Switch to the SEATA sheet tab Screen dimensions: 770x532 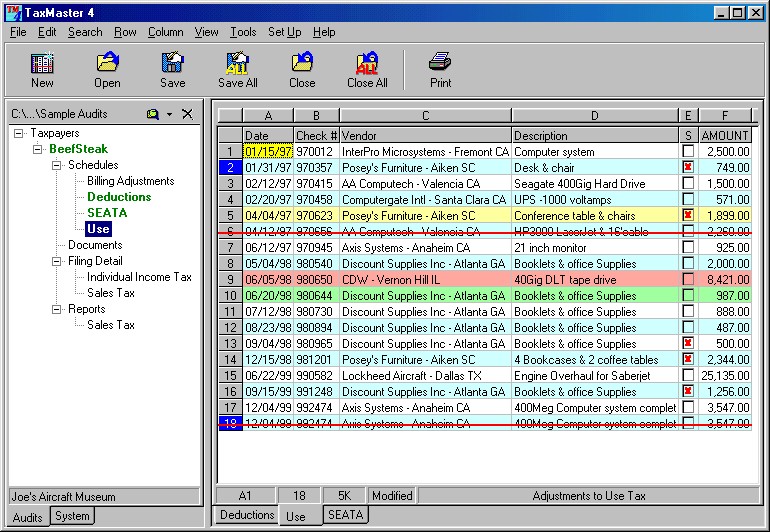coord(346,515)
